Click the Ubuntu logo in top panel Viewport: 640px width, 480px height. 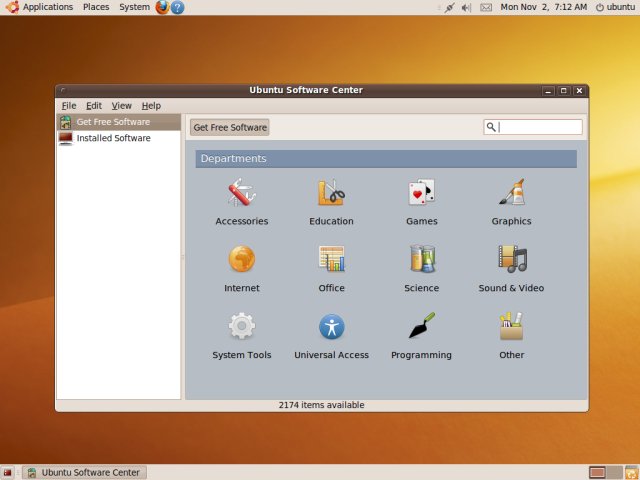12,7
